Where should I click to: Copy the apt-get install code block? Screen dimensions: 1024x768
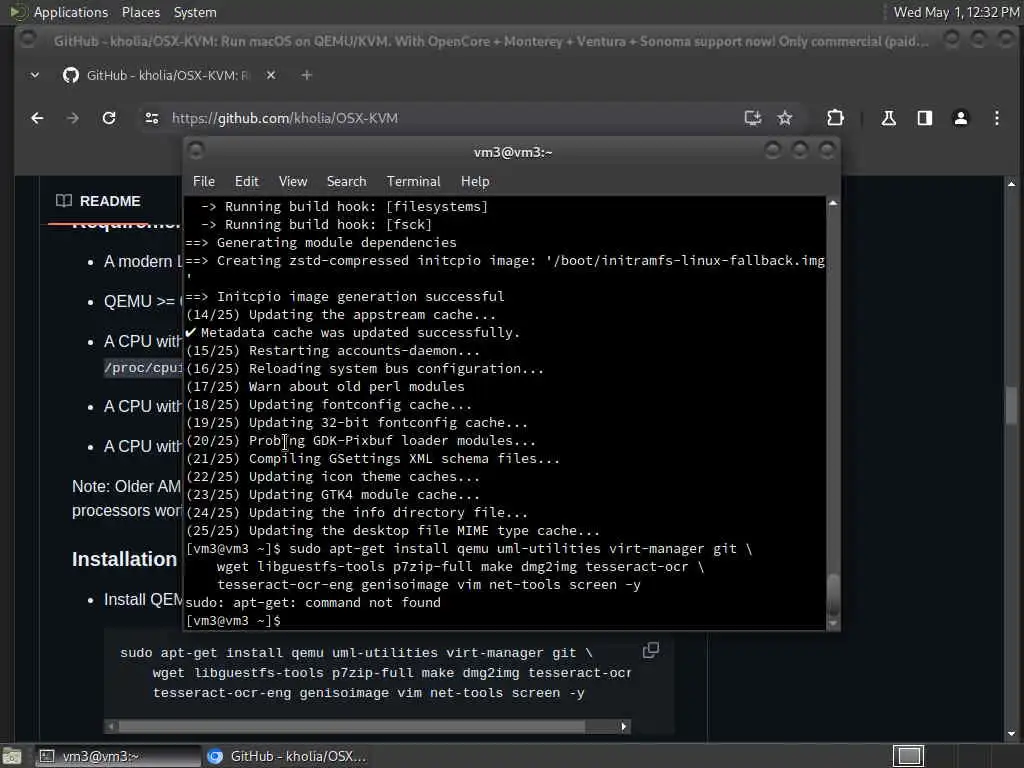651,650
